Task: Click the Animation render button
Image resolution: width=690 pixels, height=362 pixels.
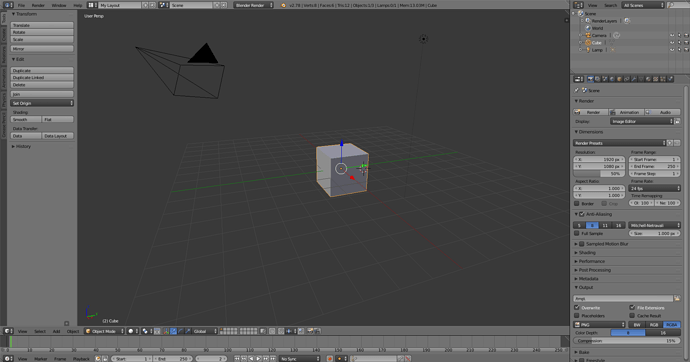Action: tap(626, 112)
